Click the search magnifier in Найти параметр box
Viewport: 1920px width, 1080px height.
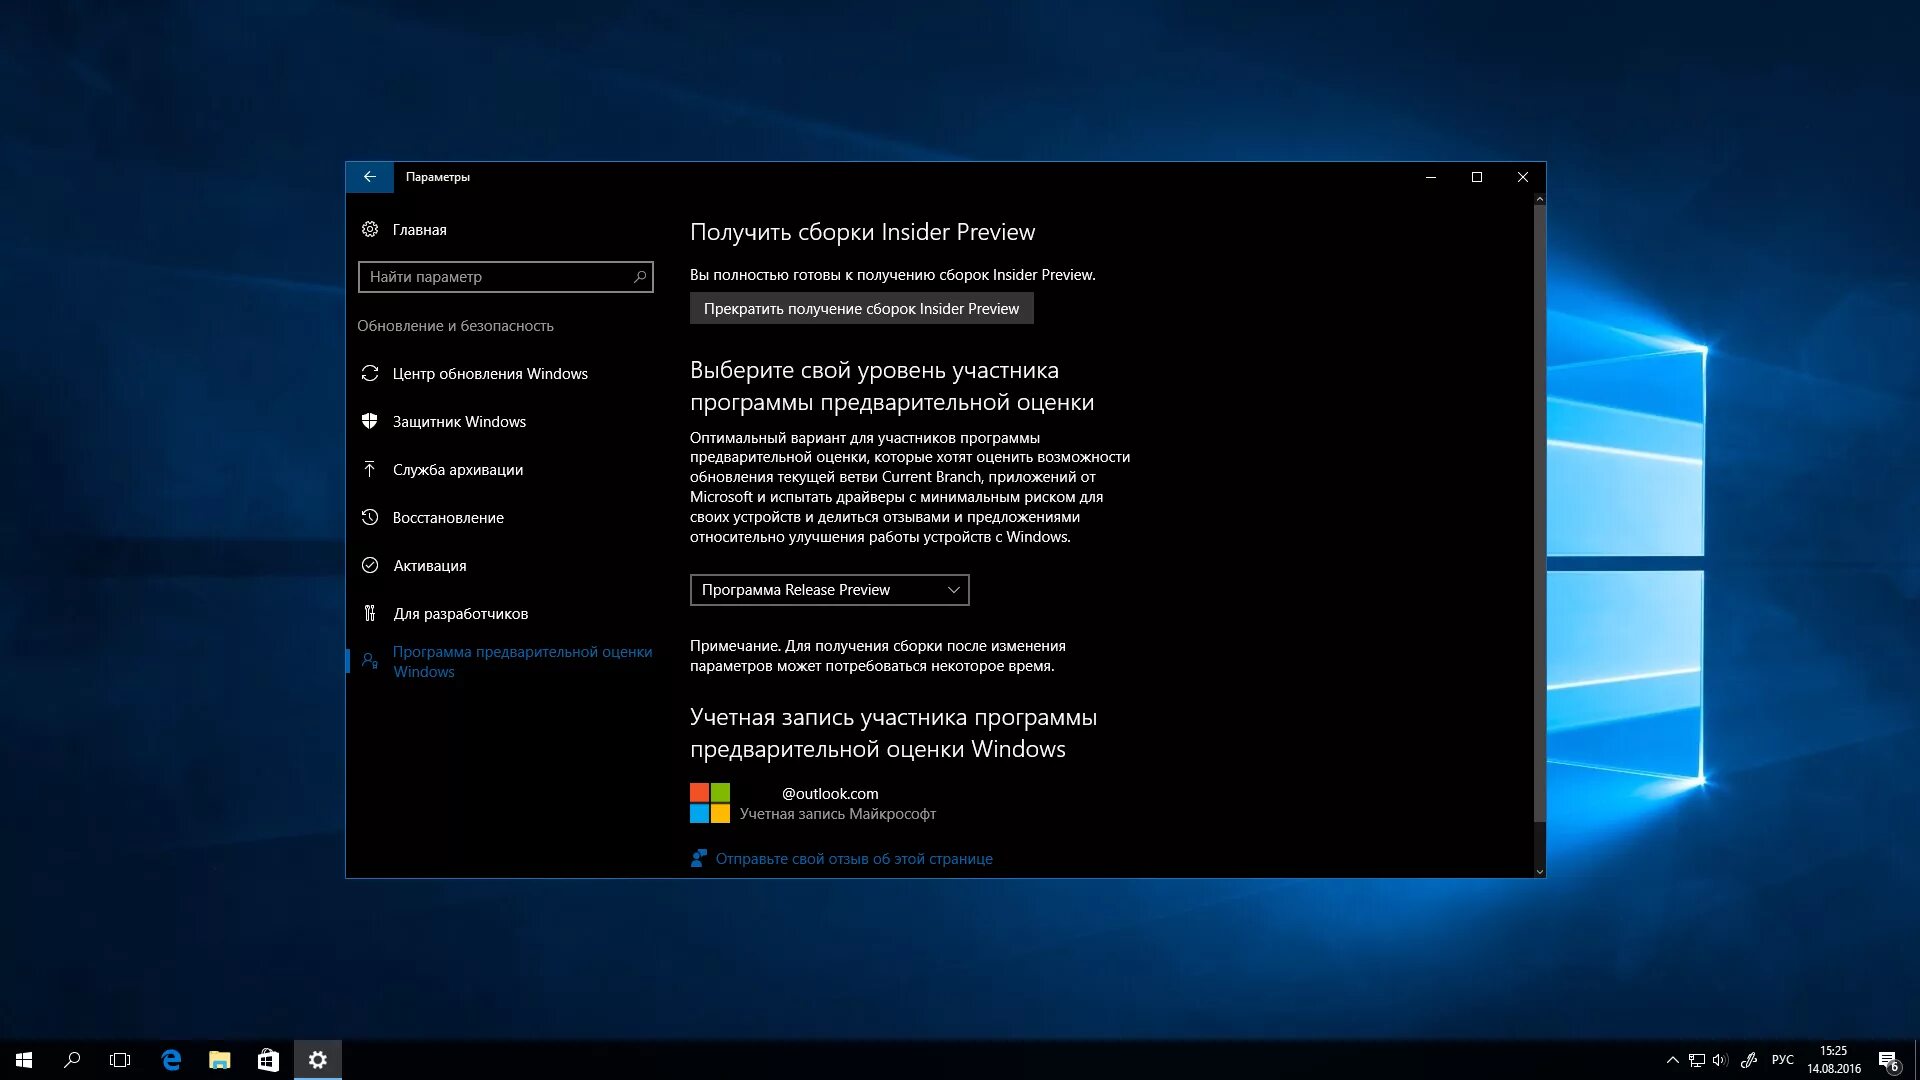click(x=640, y=277)
